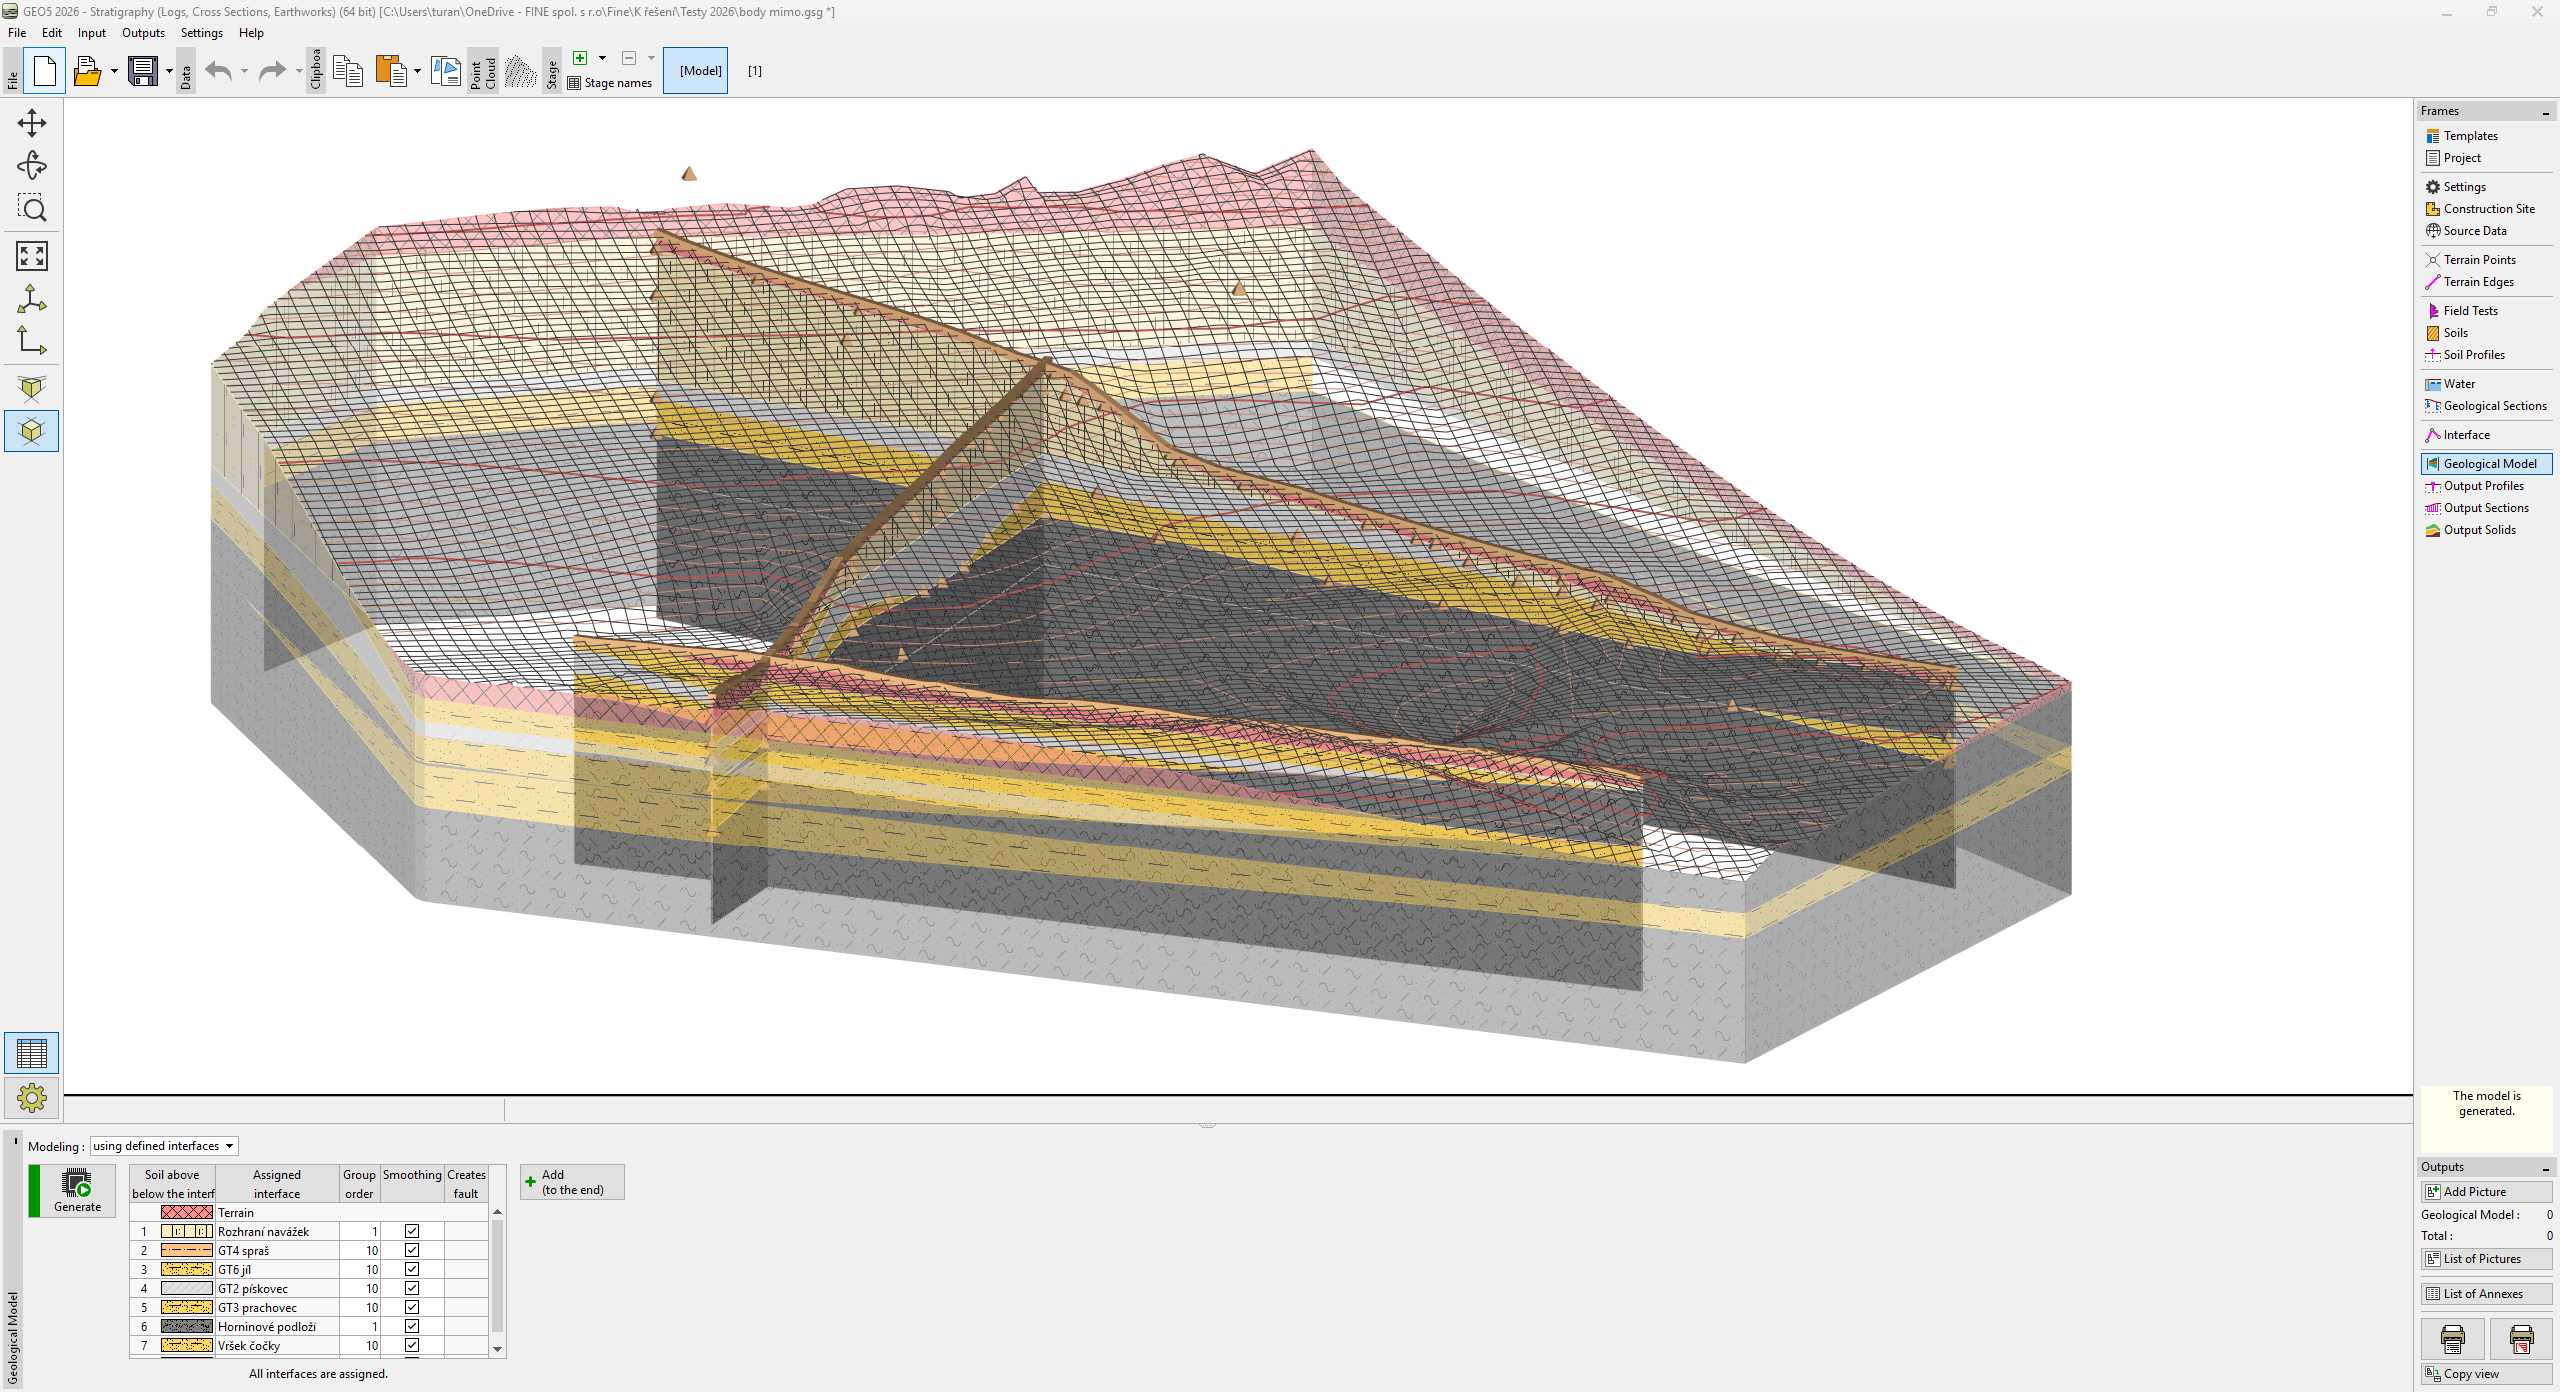Image resolution: width=2560 pixels, height=1392 pixels.
Task: Click the move view tool icon
Action: pos(32,123)
